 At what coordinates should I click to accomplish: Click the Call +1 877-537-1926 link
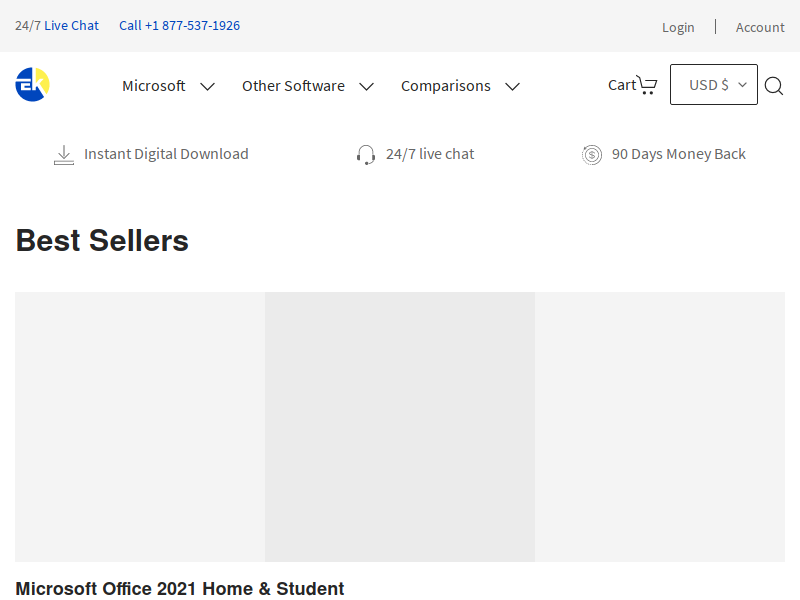(x=180, y=26)
